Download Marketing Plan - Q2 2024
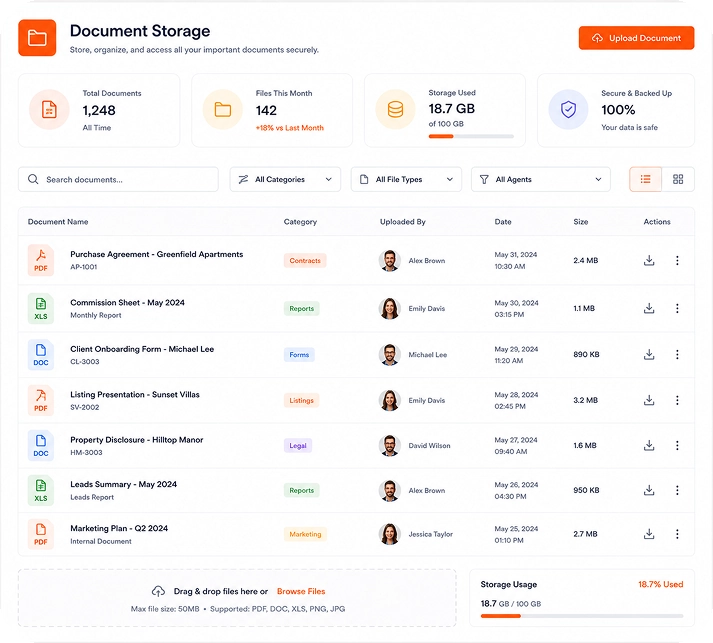 click(649, 534)
